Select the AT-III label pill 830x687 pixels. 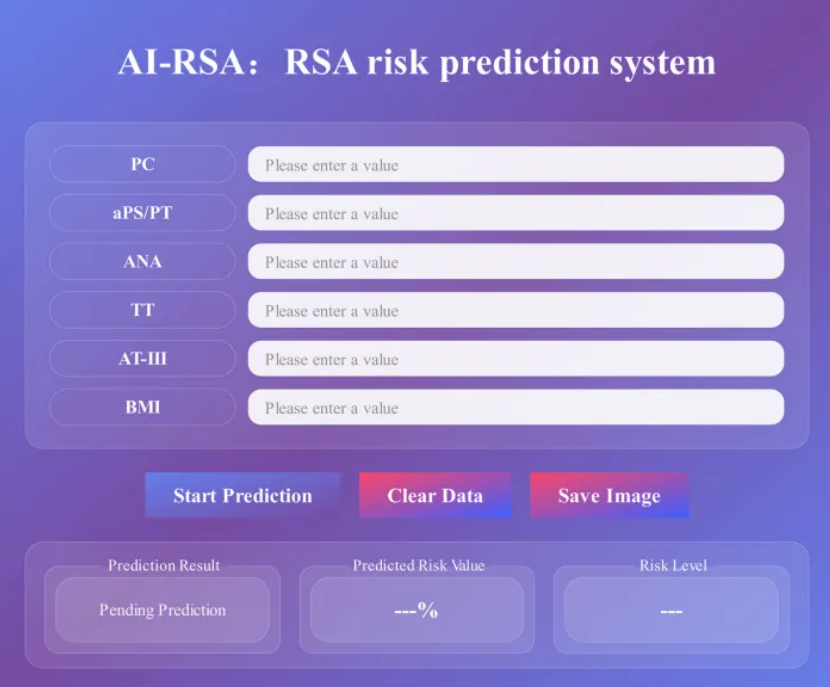click(x=142, y=359)
